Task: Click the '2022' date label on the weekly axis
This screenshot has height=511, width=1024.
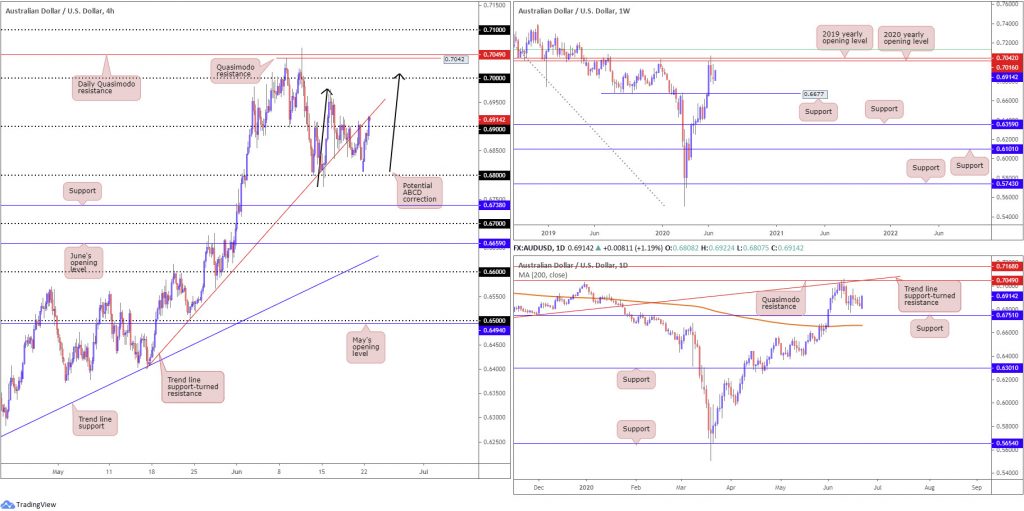Action: point(890,232)
